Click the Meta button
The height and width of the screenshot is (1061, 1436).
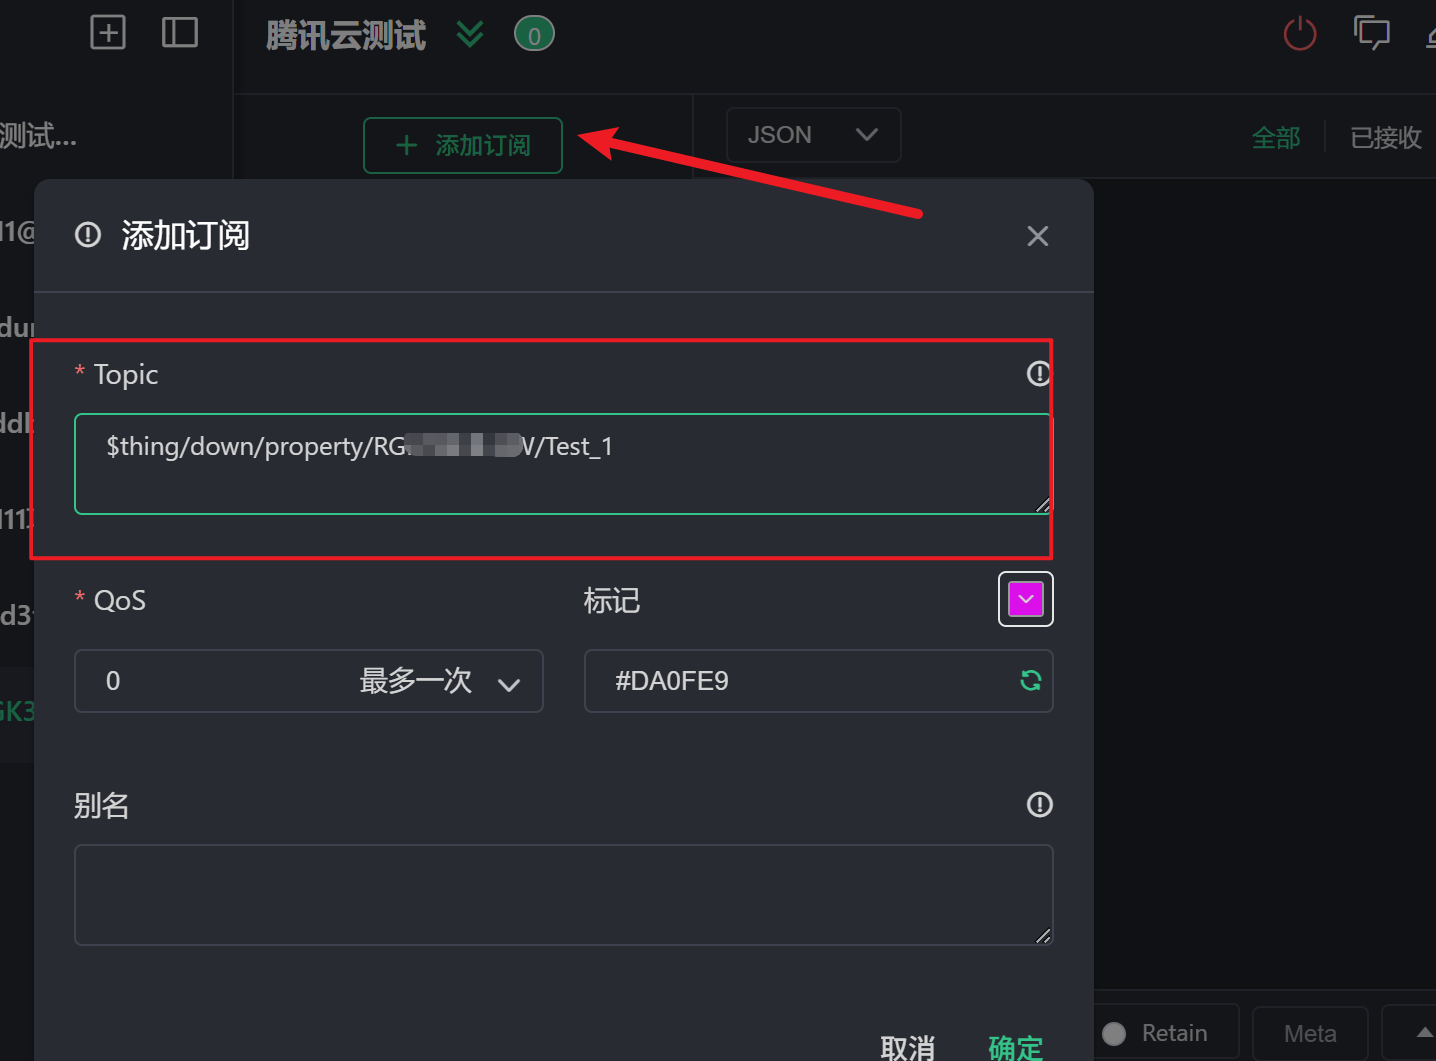(1309, 1033)
